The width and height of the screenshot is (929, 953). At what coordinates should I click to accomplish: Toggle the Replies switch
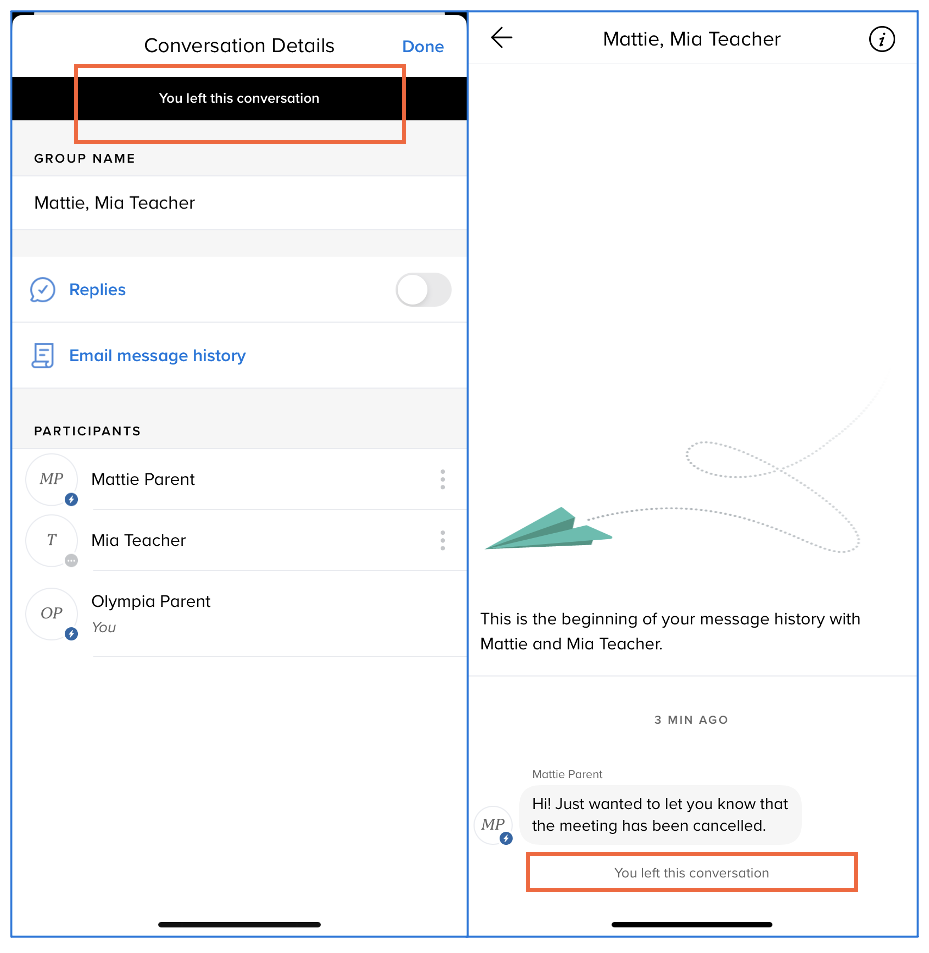(423, 290)
